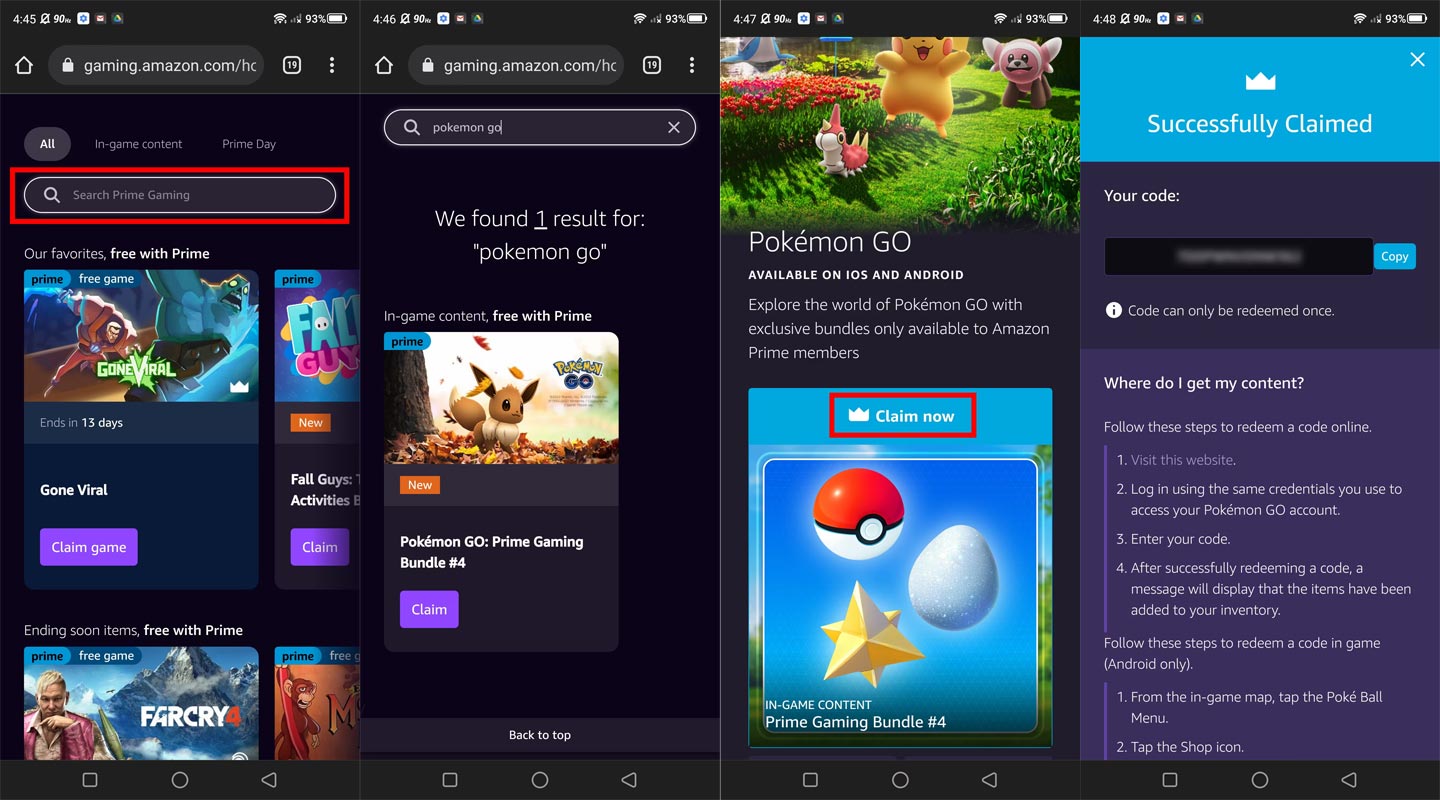Tap the Claim button on Fall Guys card
1440x800 pixels.
click(x=320, y=547)
